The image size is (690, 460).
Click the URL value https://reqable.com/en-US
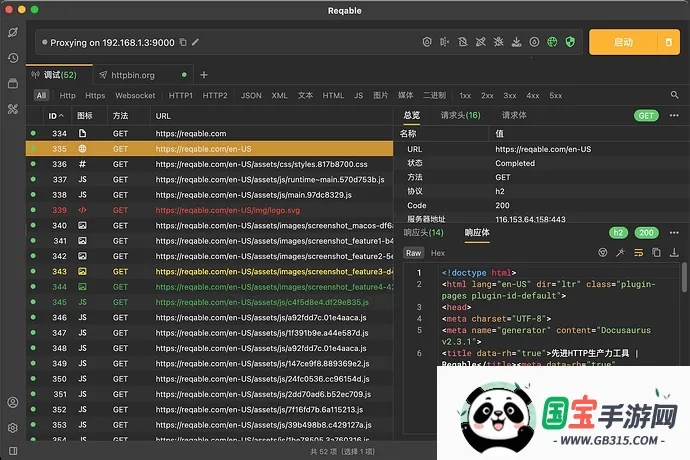click(x=543, y=149)
